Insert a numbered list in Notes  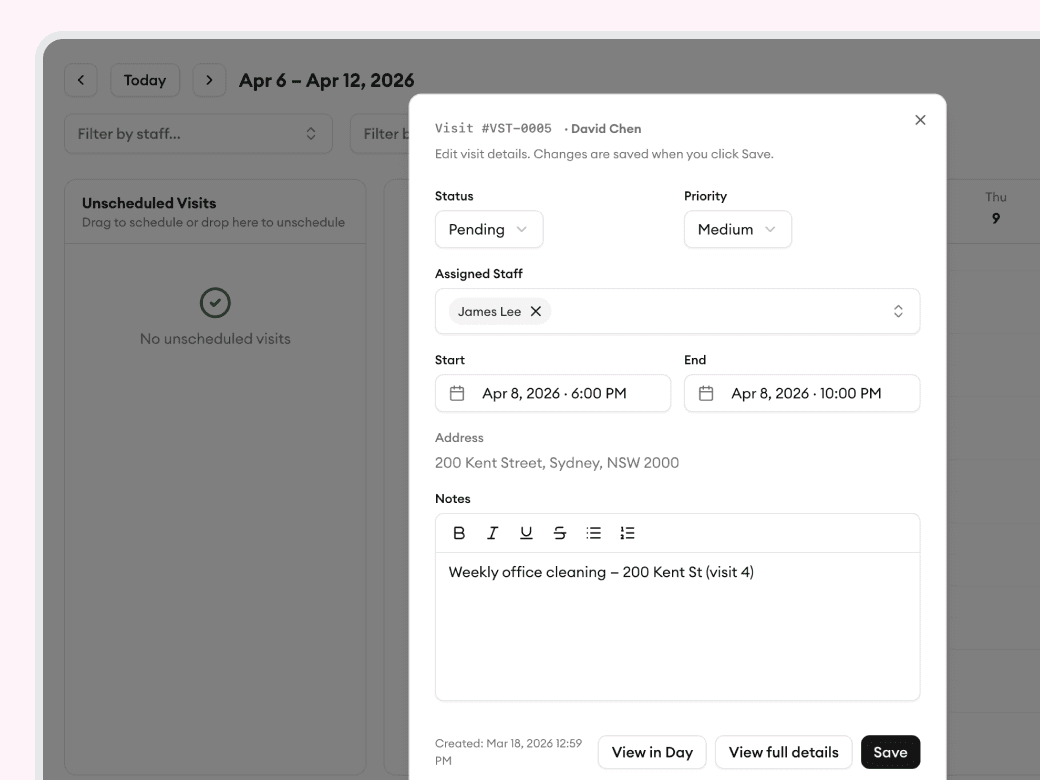(x=626, y=533)
